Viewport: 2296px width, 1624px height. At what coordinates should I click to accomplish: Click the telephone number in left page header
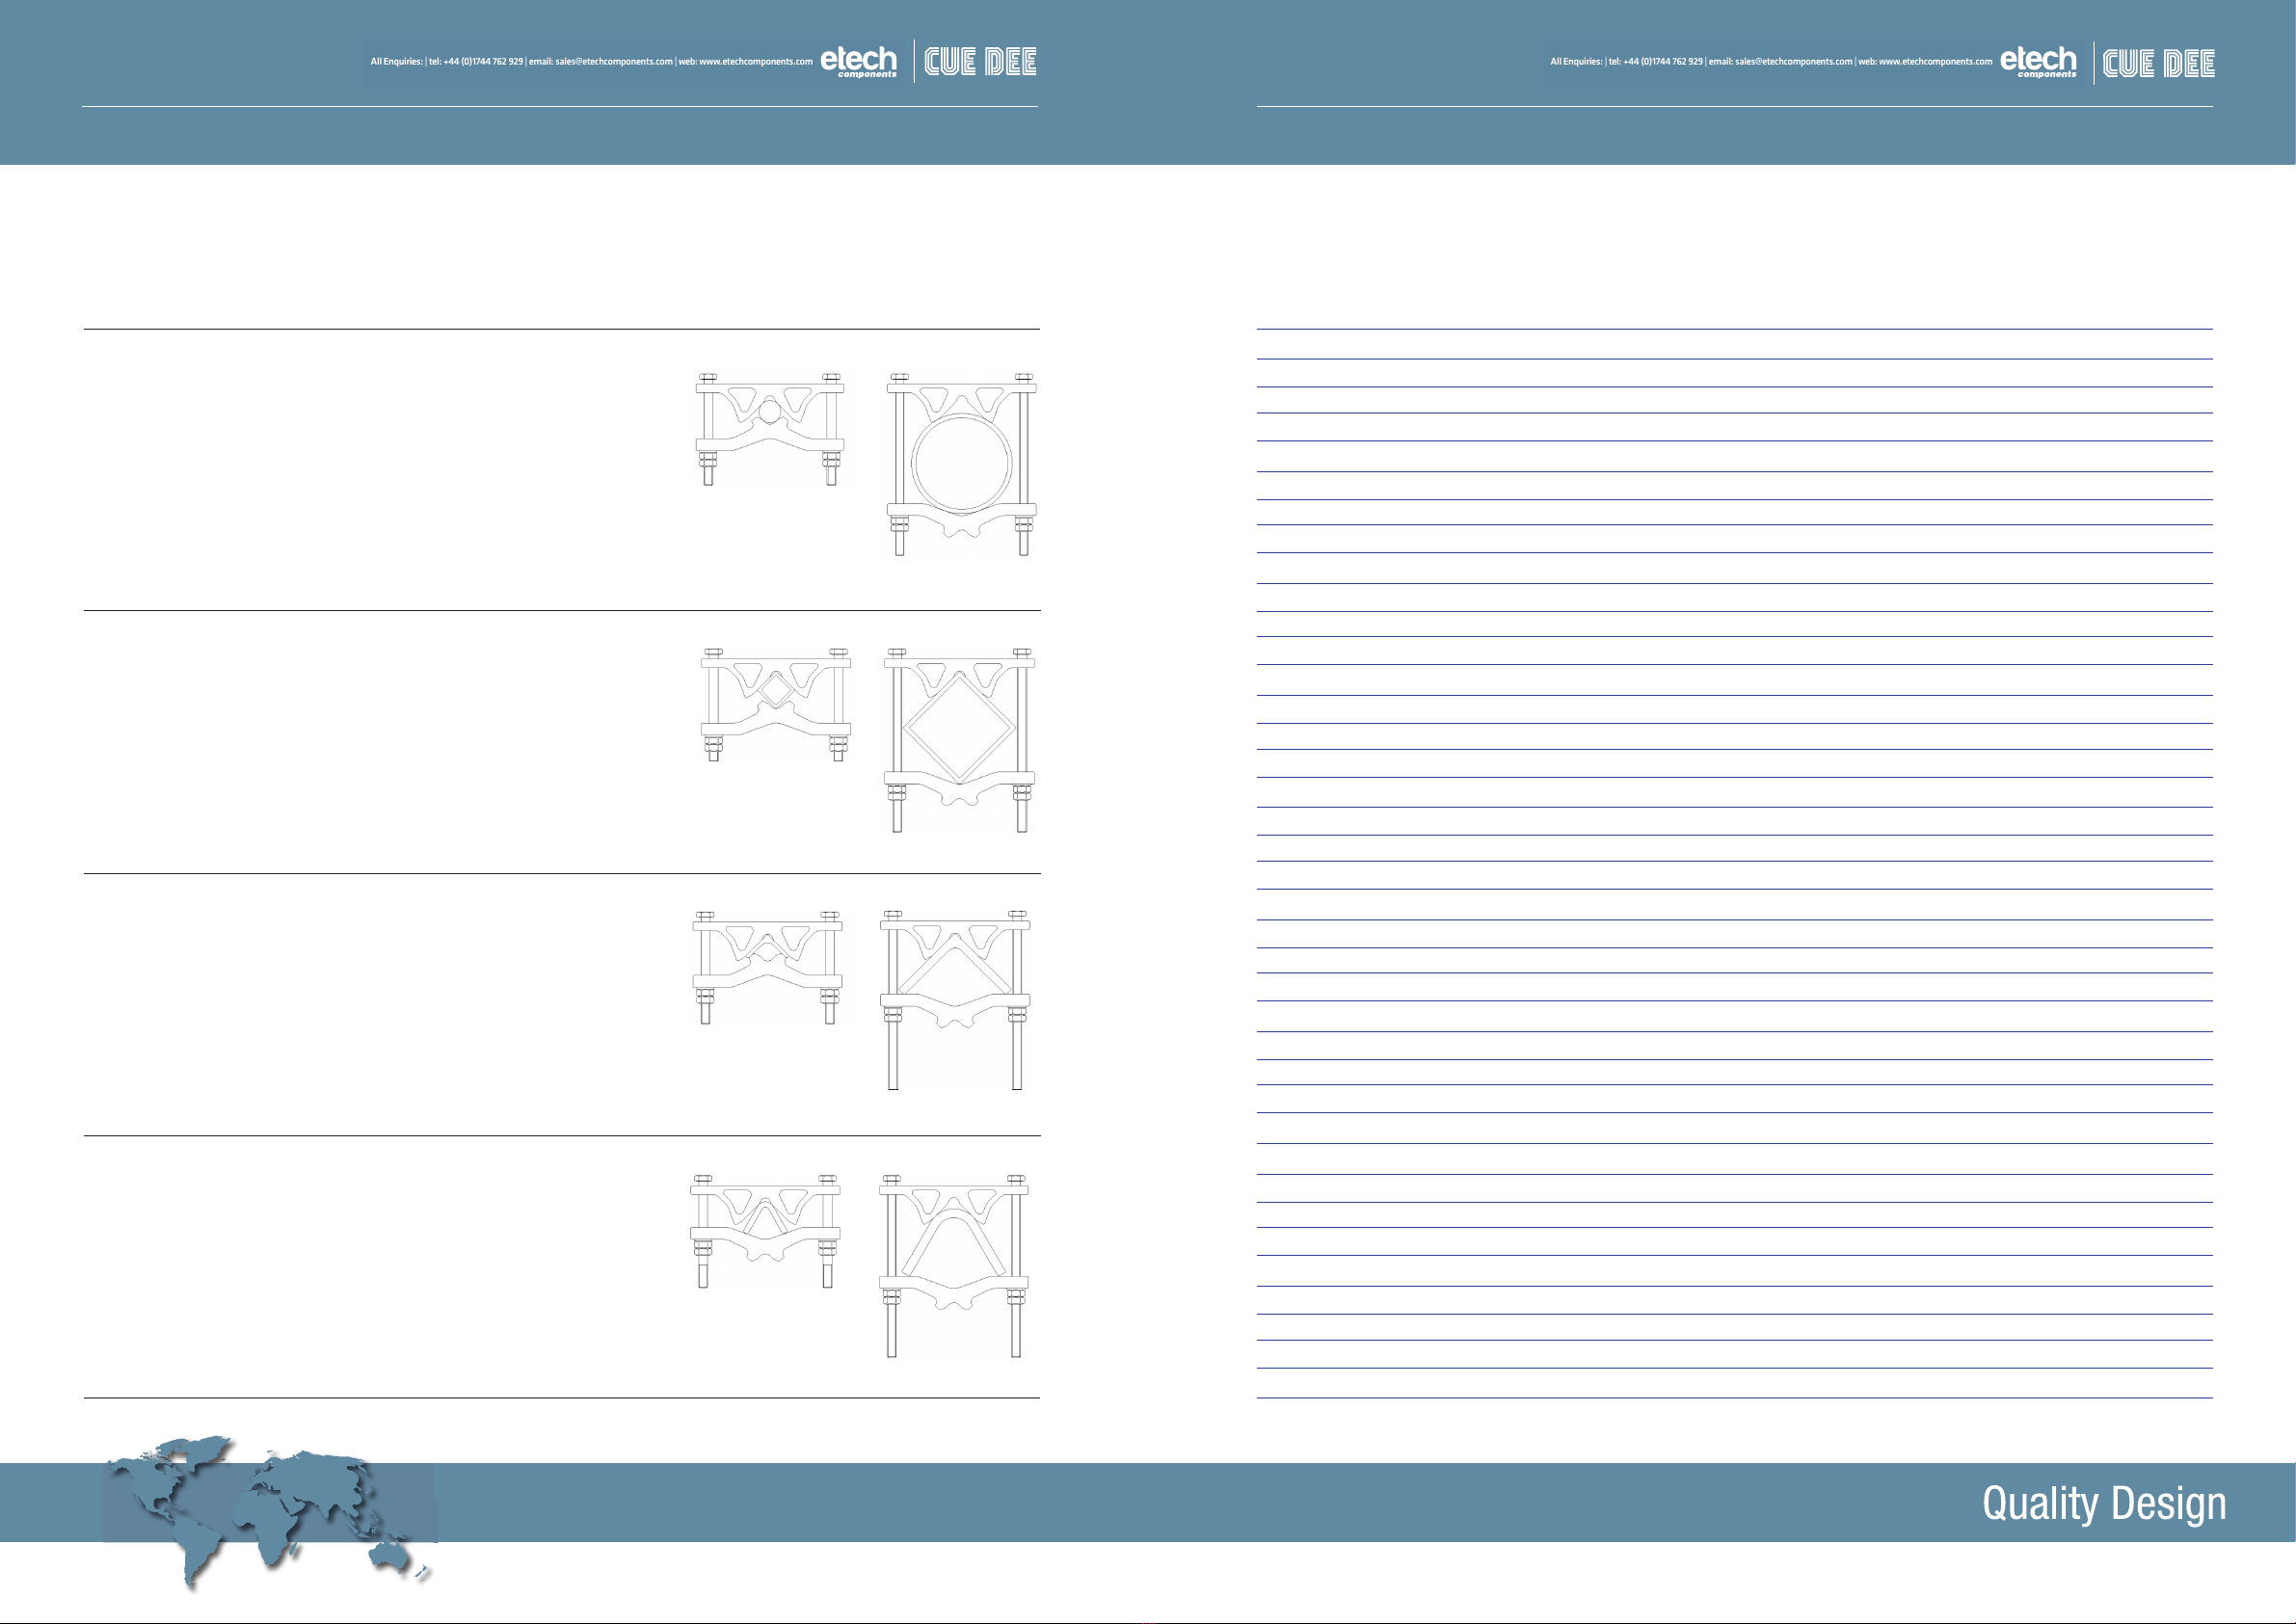pos(482,62)
